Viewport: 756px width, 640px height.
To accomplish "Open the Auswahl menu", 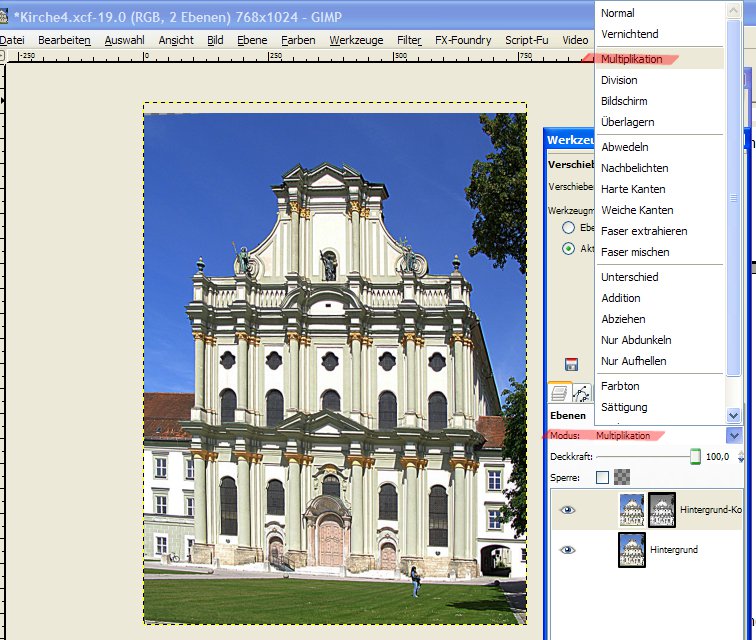I will tap(124, 40).
